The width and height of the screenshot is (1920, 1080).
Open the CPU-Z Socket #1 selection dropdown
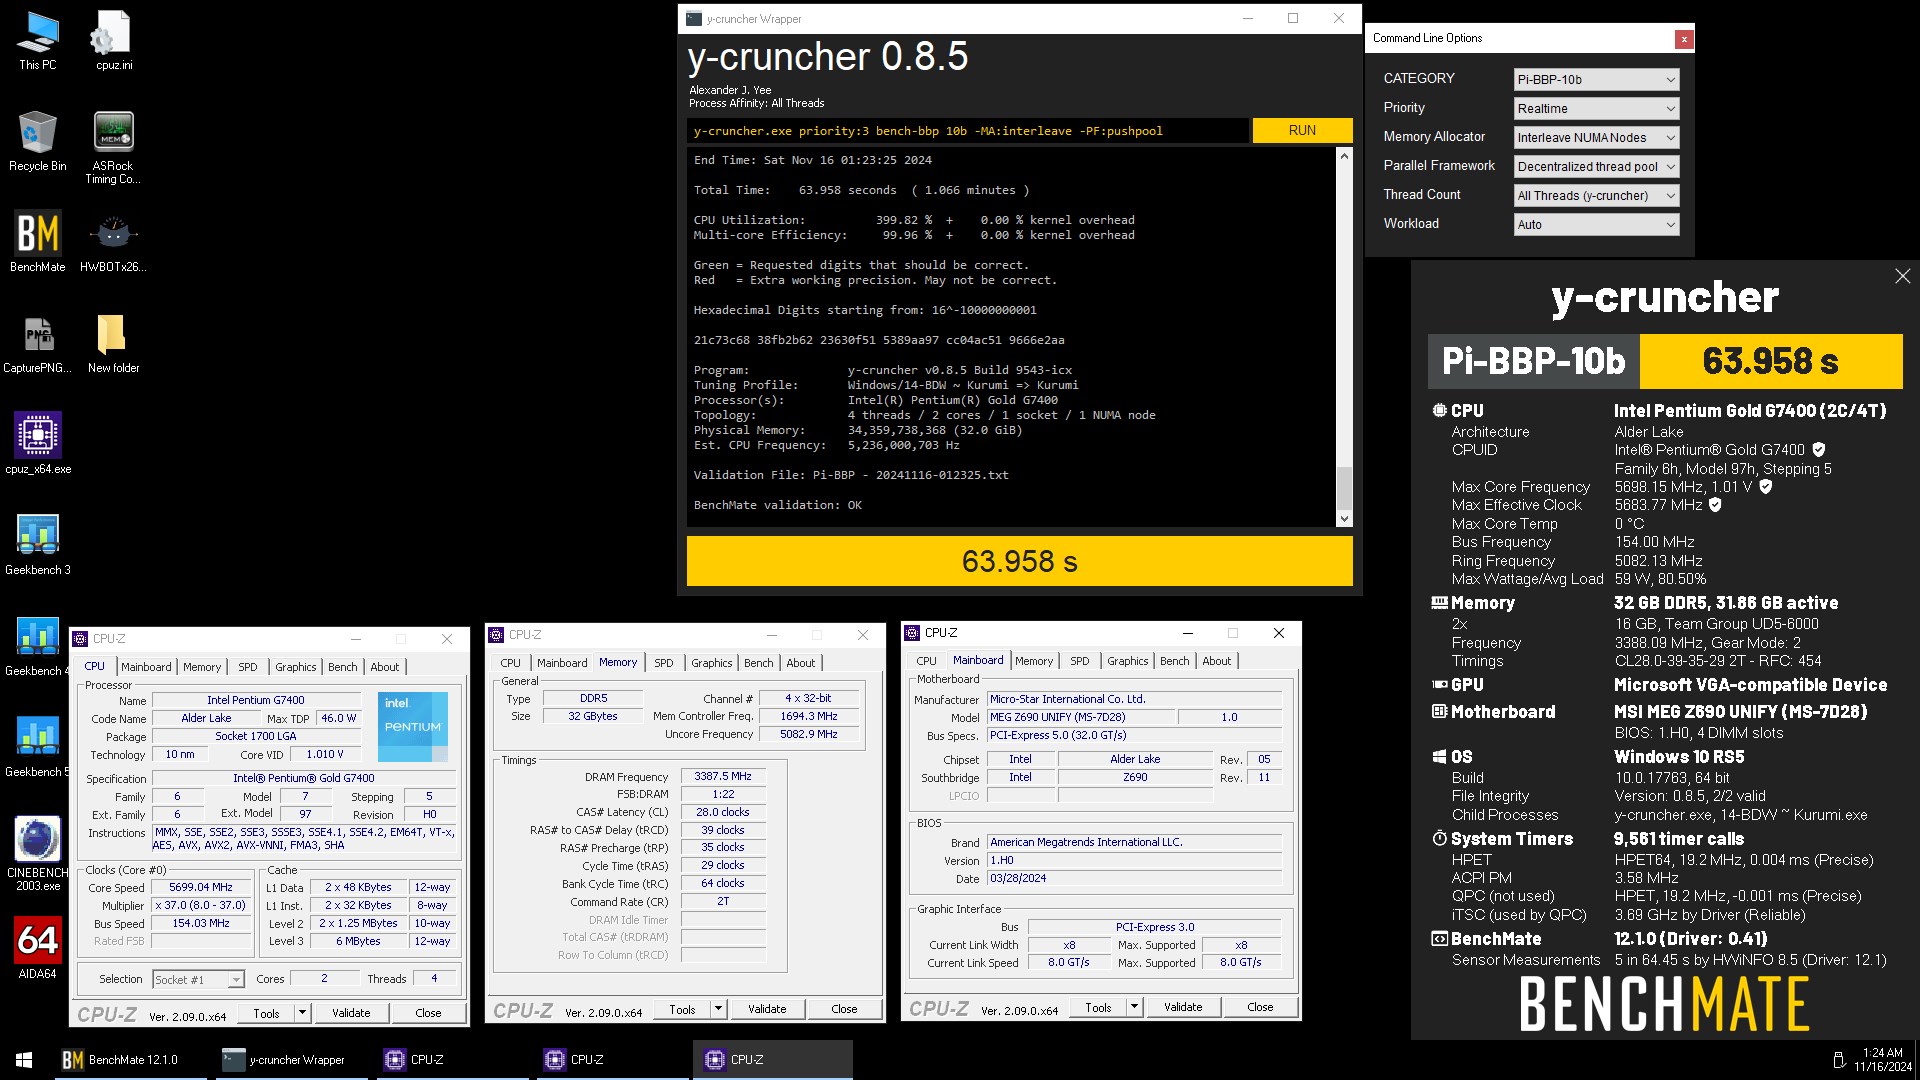coord(198,979)
